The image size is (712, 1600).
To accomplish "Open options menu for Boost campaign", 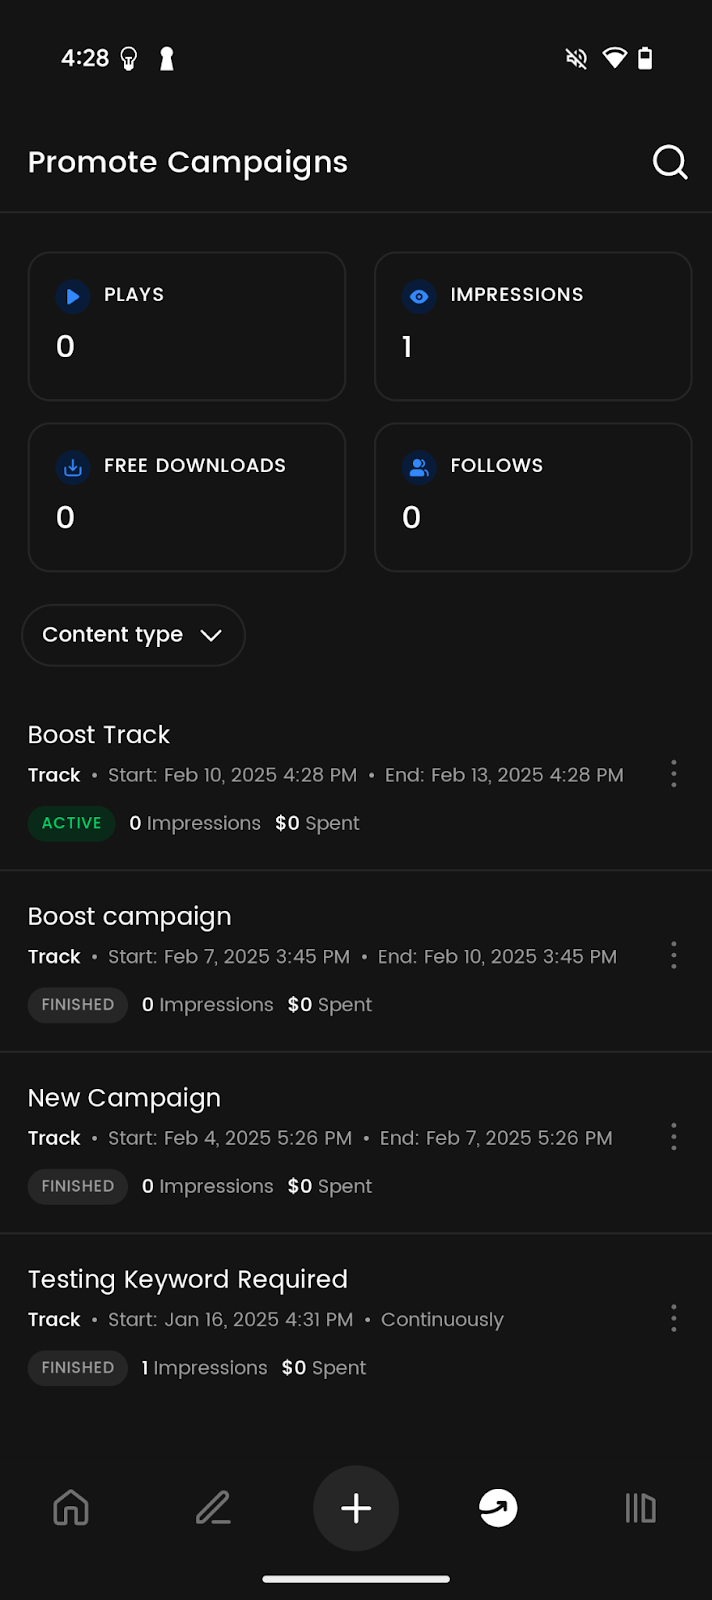I will [x=674, y=955].
